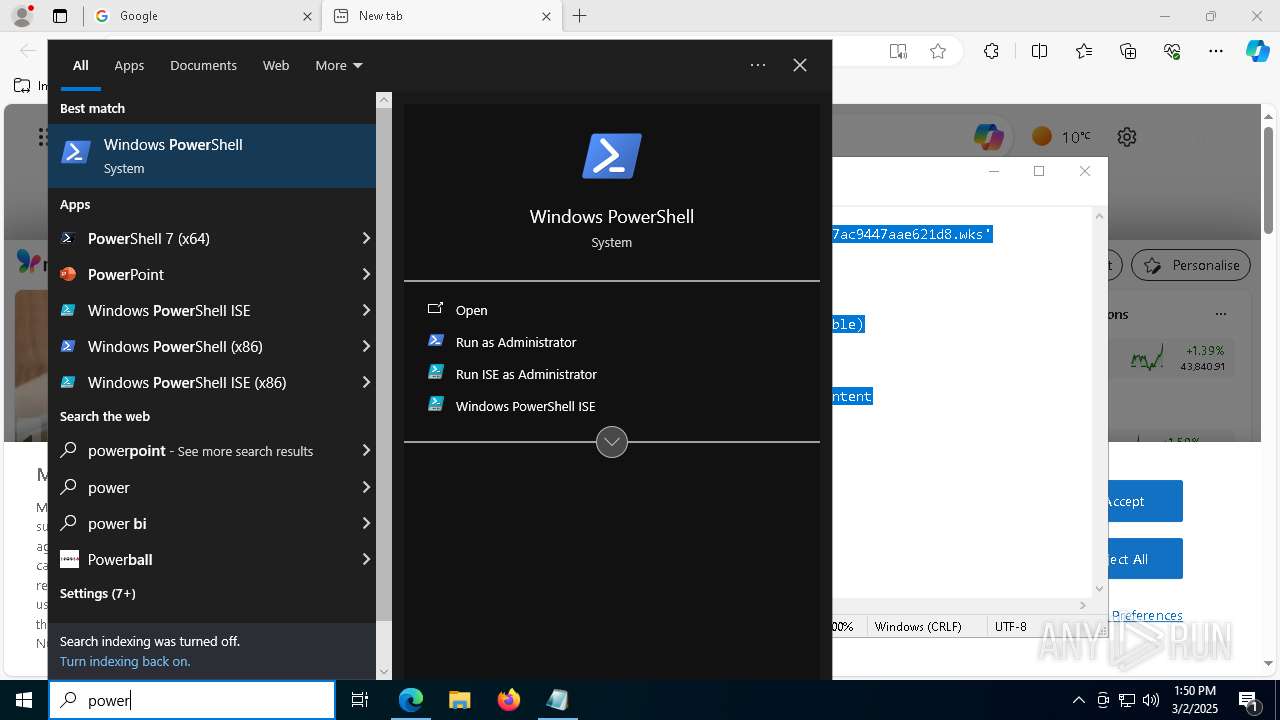This screenshot has height=720, width=1280.
Task: Open Edge extensions puzzle icon
Action: coord(991,52)
